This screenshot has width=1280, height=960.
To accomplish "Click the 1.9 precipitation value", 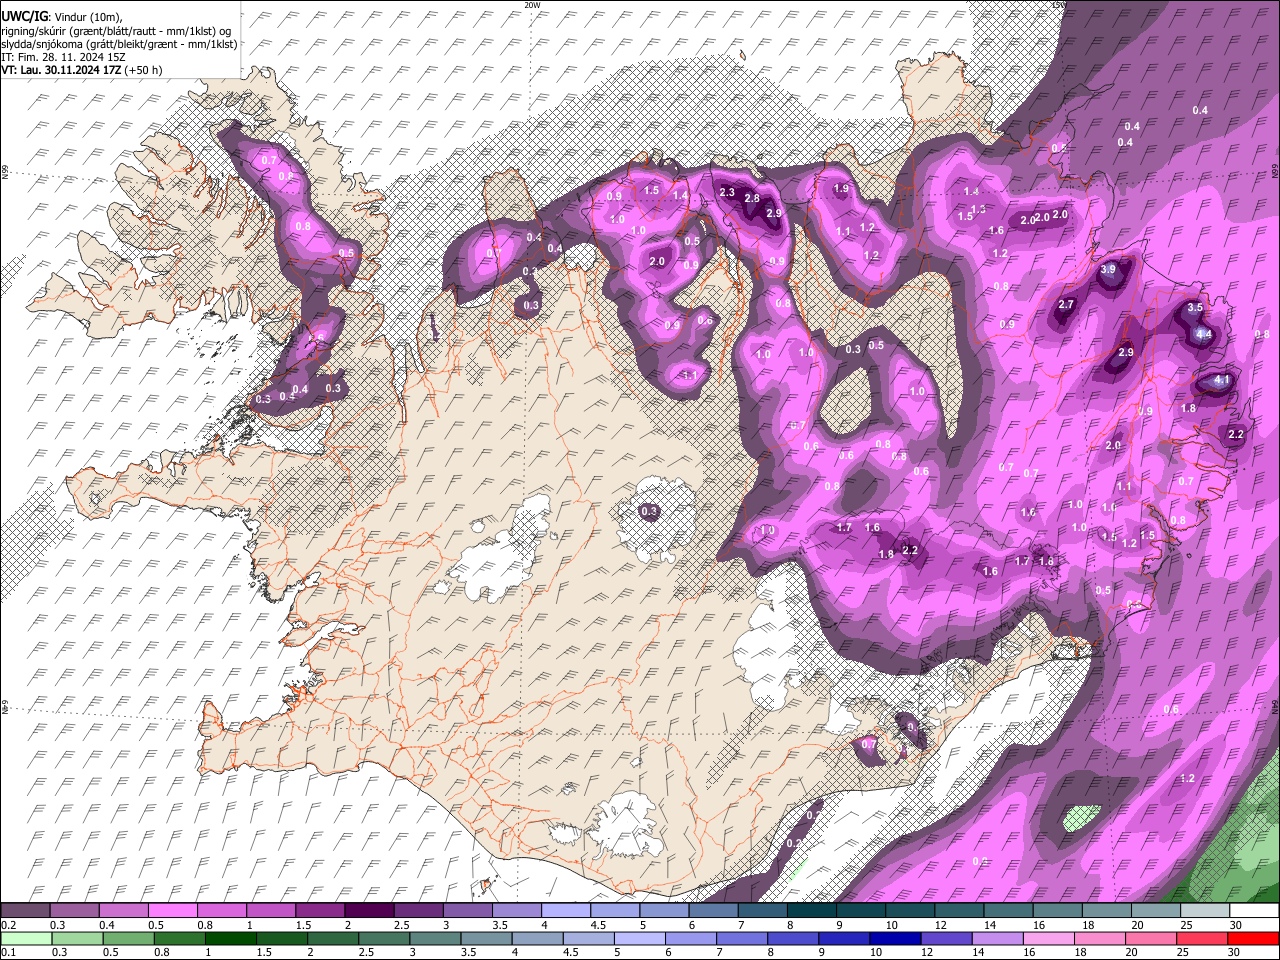I will [841, 189].
